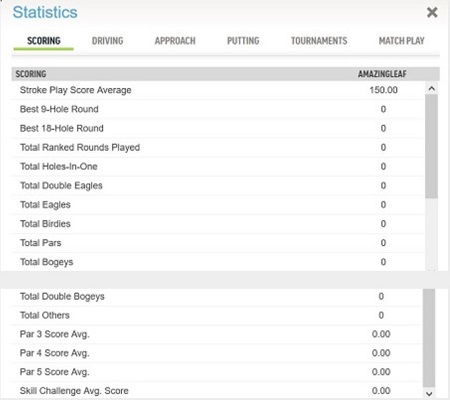Click the lower panel scrollbar thumb
450x400 pixels.
(x=429, y=338)
